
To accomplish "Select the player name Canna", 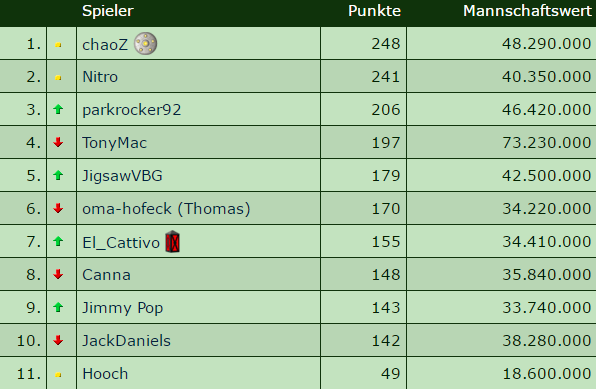I will (106, 275).
